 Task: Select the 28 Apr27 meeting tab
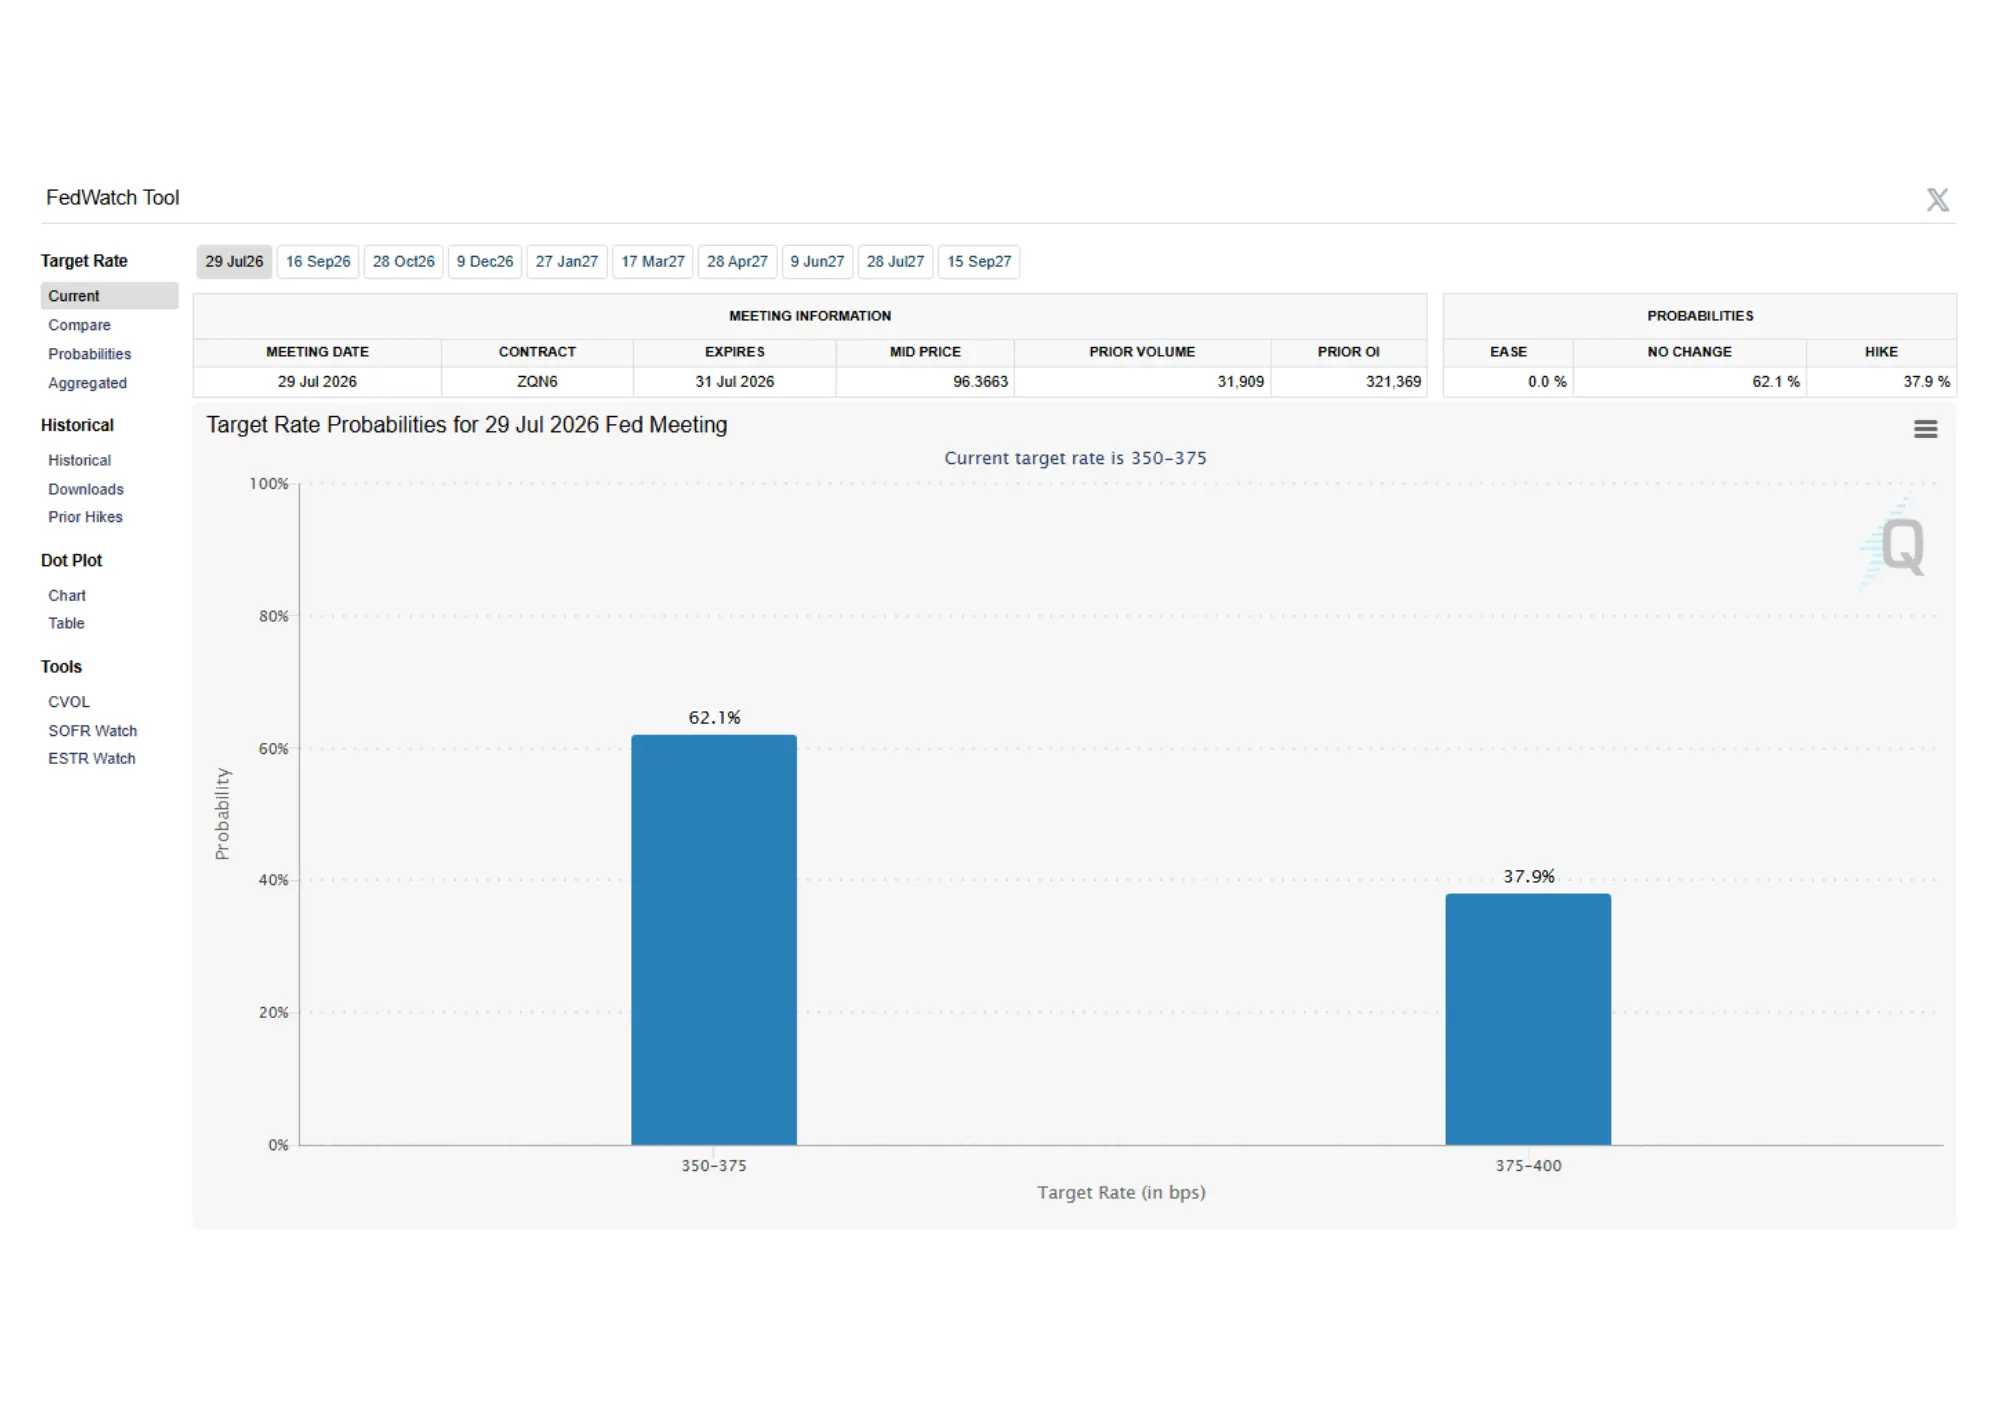(x=737, y=262)
